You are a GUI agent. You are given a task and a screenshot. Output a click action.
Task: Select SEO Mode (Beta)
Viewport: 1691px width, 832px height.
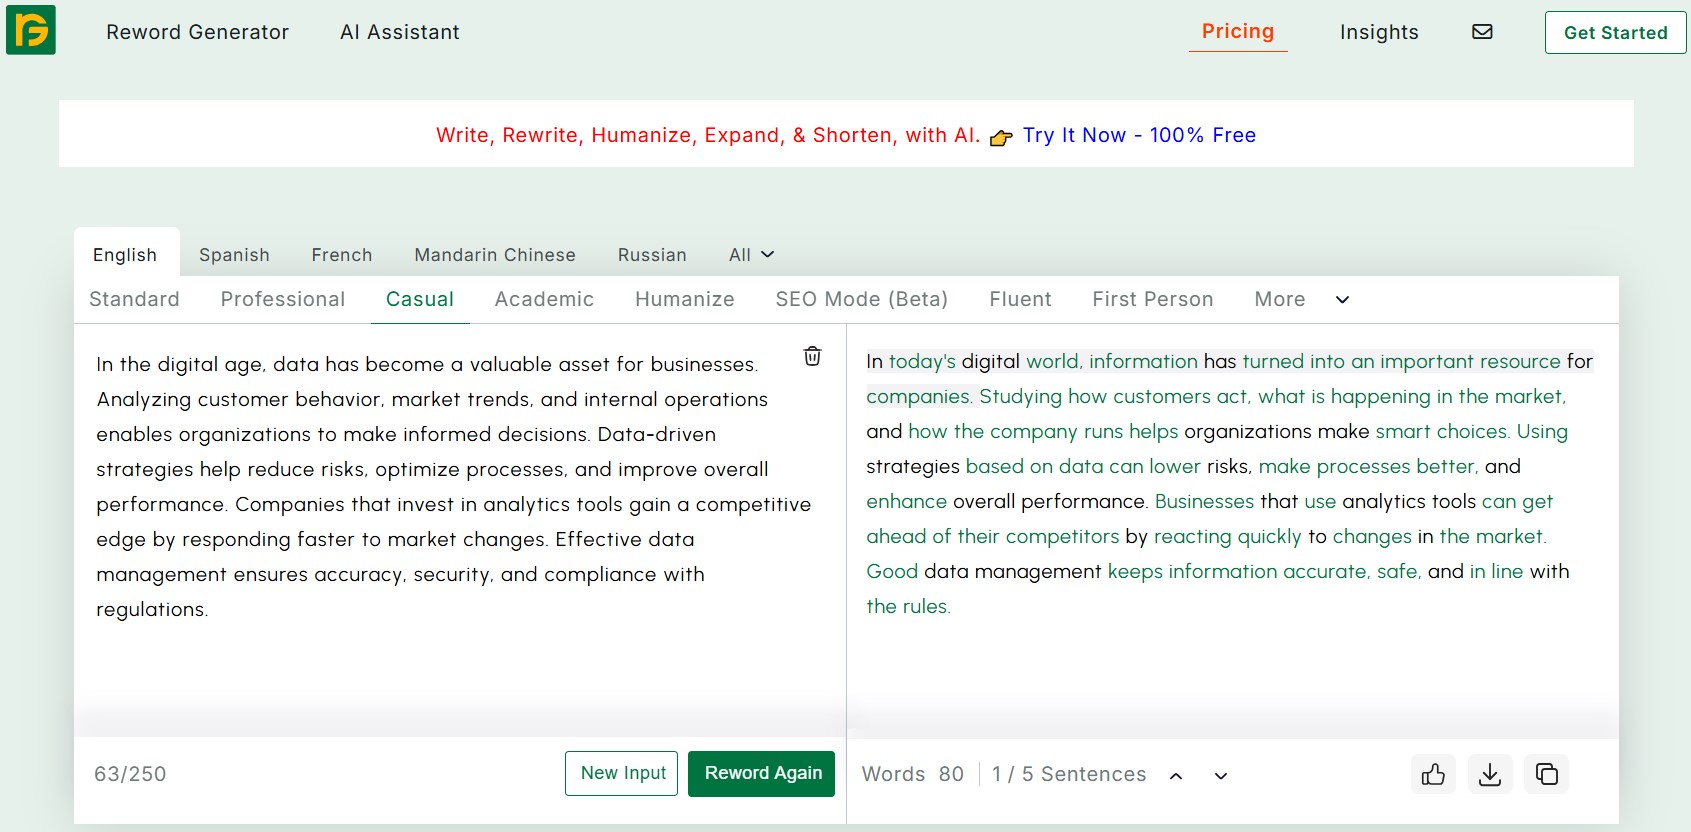(862, 299)
